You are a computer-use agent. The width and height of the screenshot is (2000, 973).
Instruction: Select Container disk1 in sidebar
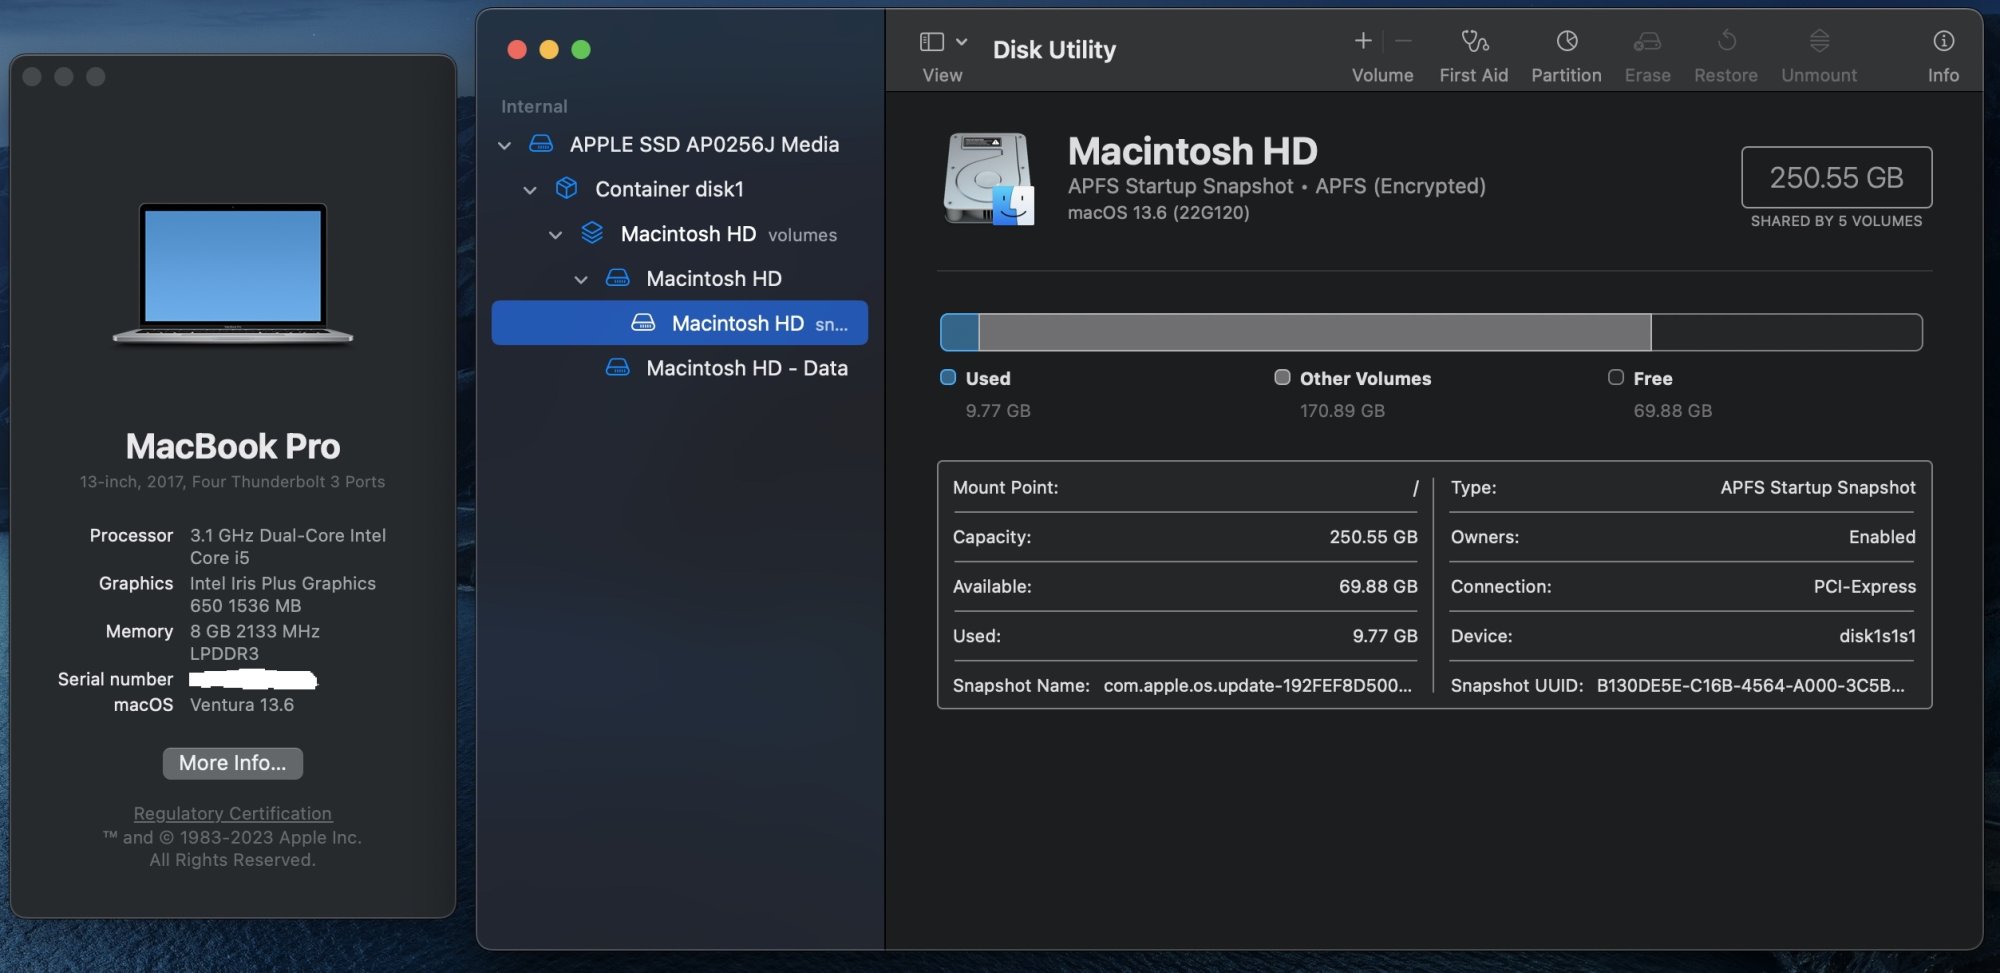[669, 189]
